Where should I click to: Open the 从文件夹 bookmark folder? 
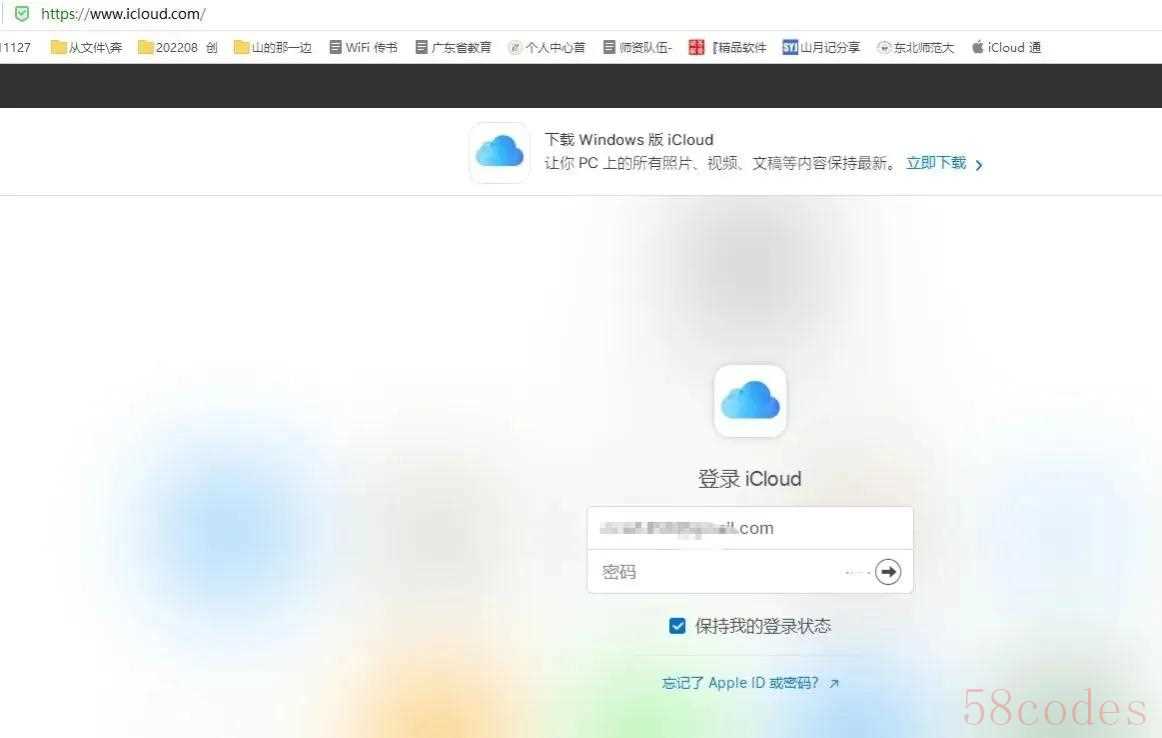tap(86, 47)
